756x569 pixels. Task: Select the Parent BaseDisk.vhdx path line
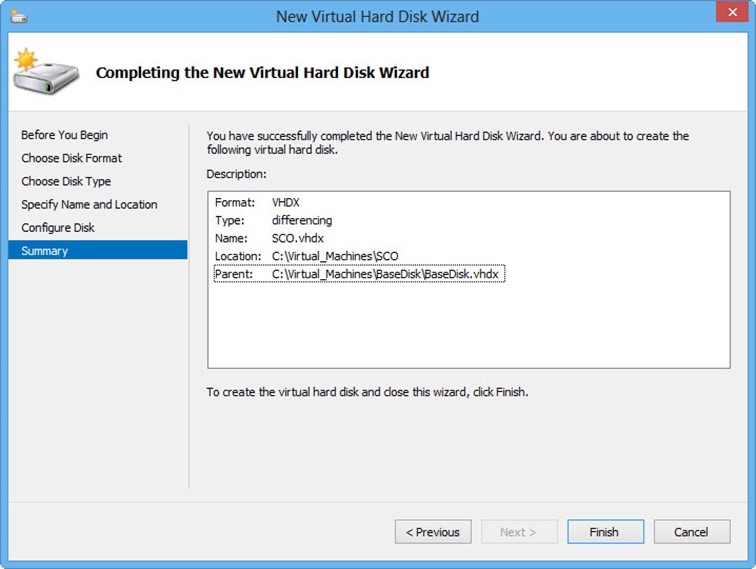click(357, 274)
